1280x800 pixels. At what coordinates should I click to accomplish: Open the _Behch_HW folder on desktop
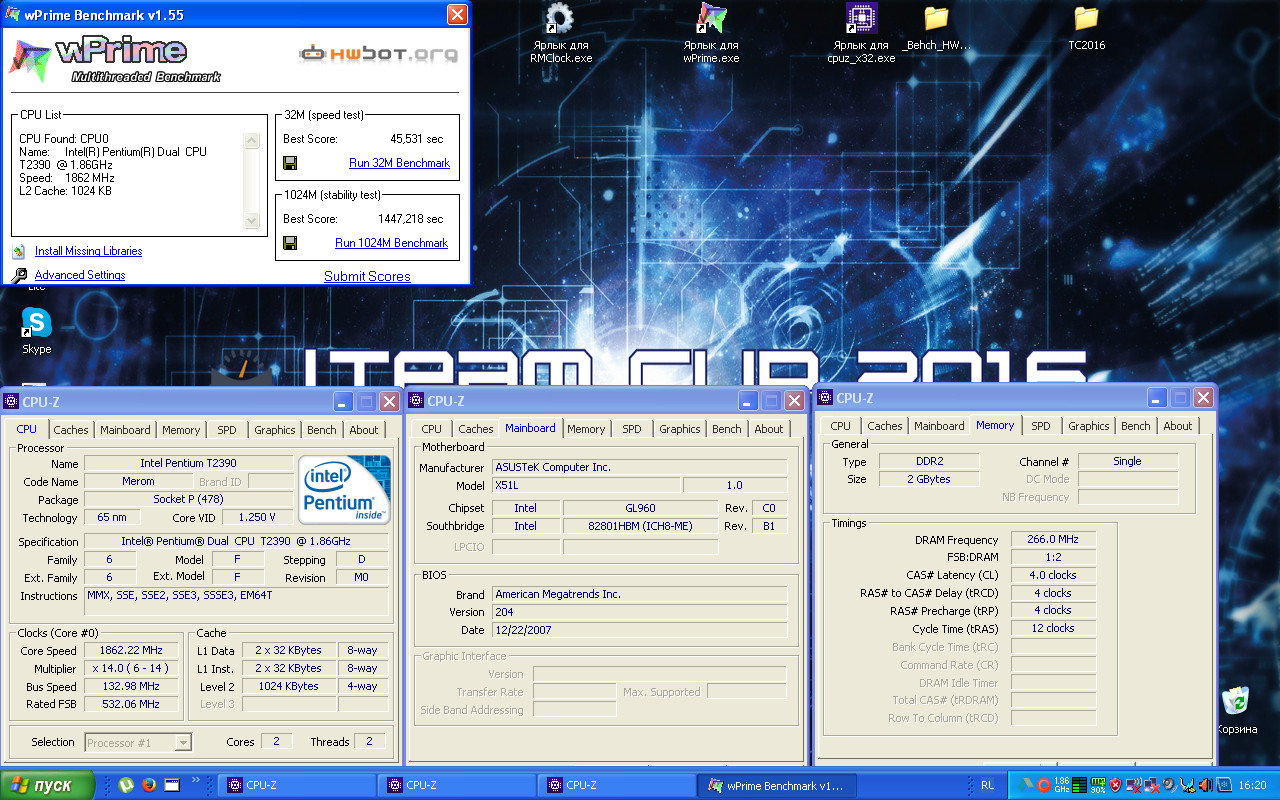pos(936,28)
